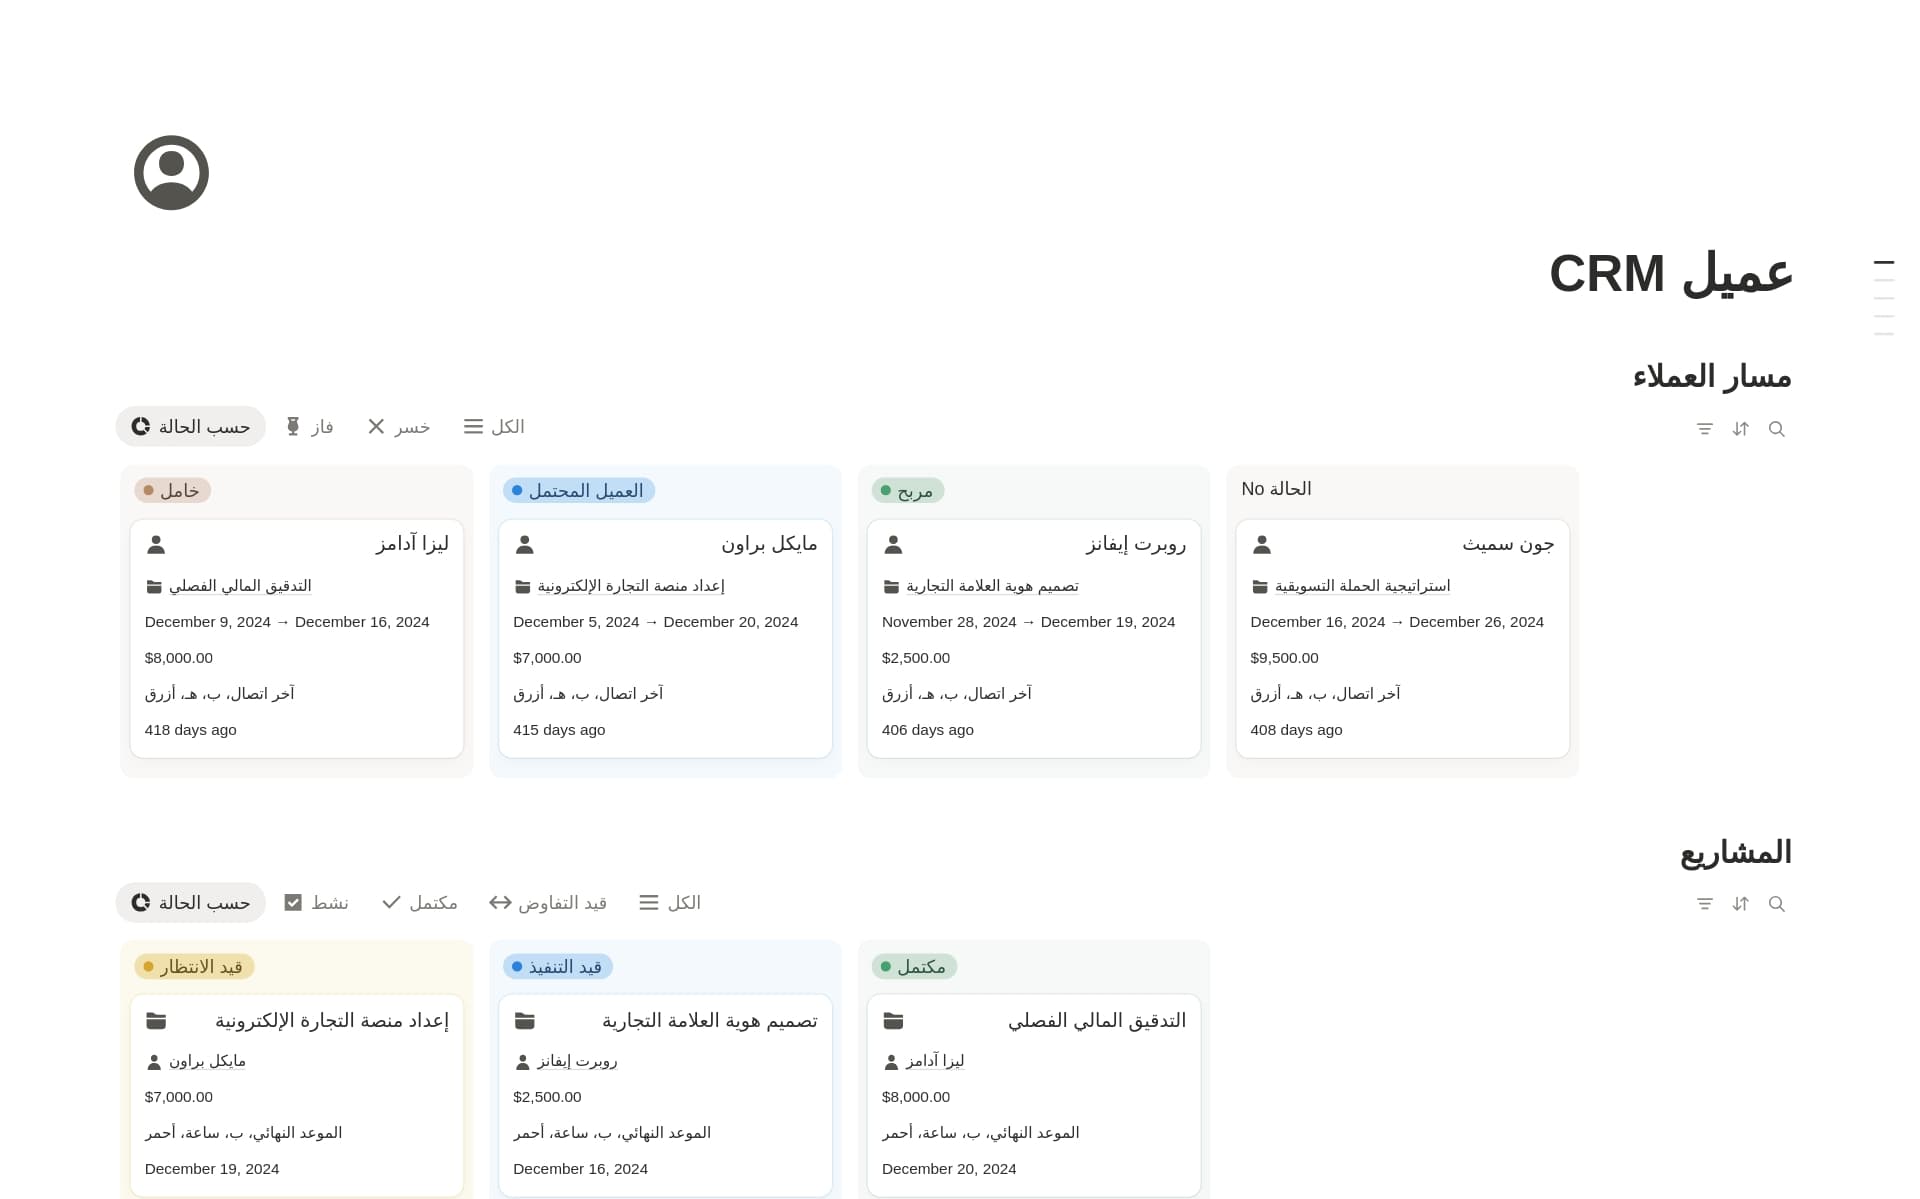Click the search icon in مسار العملاء section
The height and width of the screenshot is (1199, 1920).
tap(1776, 429)
